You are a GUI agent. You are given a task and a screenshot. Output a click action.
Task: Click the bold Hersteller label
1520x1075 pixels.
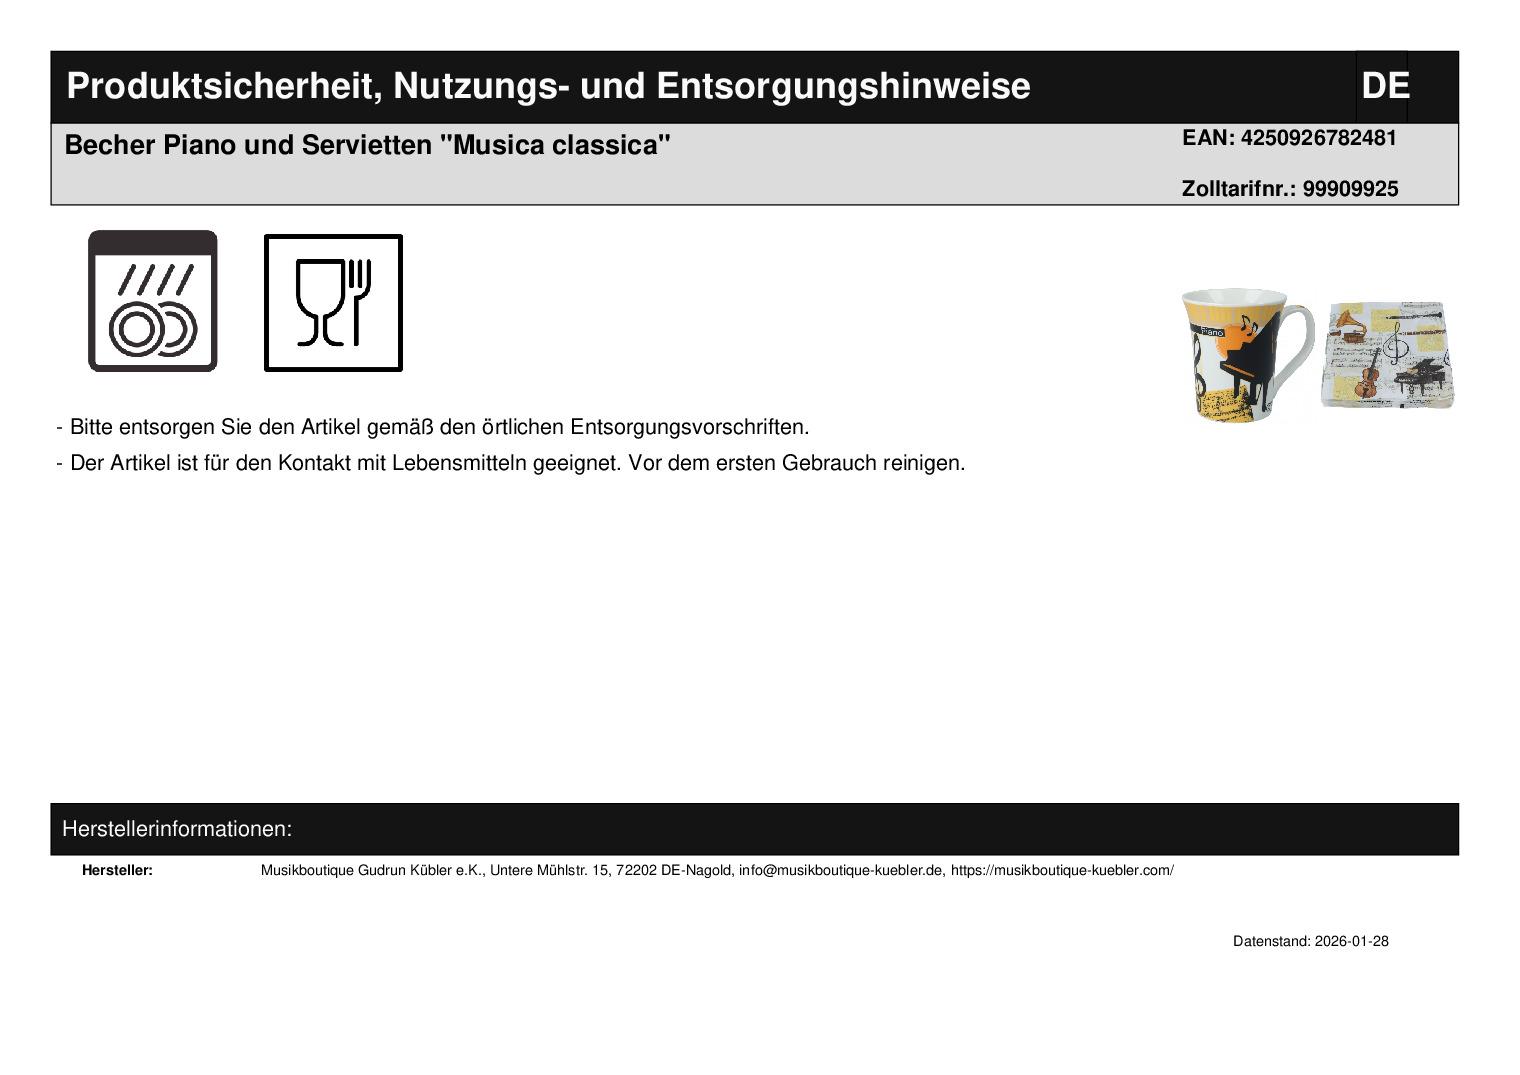coord(117,870)
